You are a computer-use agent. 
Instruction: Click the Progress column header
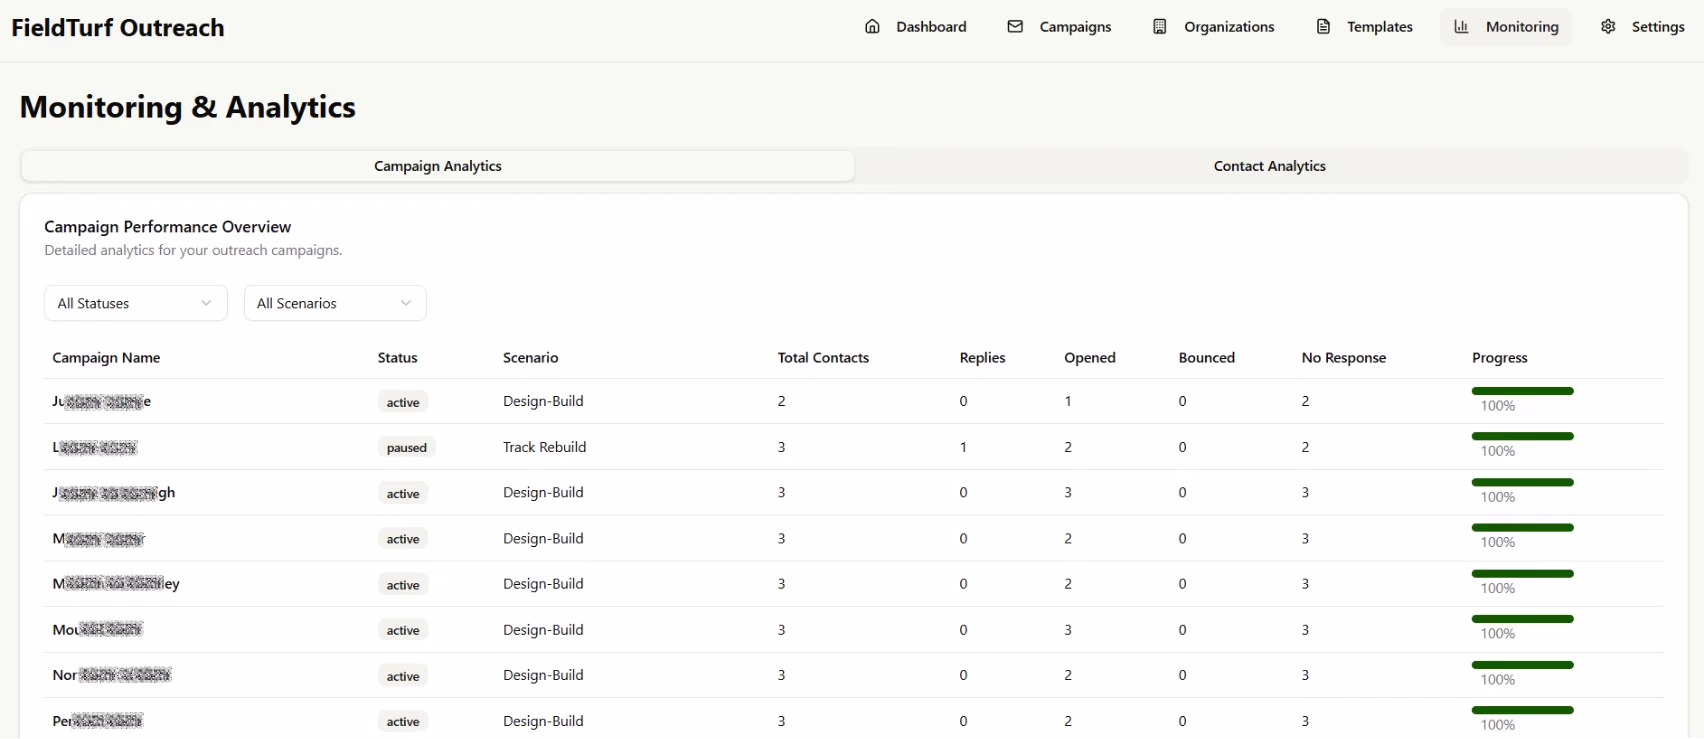[1499, 358]
